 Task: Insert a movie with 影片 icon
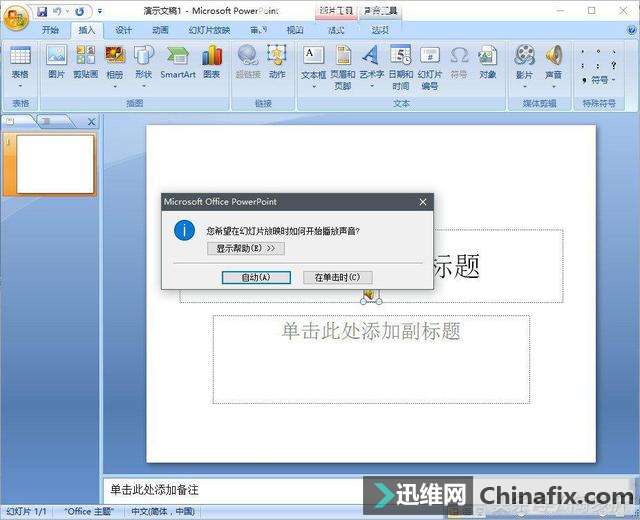pos(524,61)
